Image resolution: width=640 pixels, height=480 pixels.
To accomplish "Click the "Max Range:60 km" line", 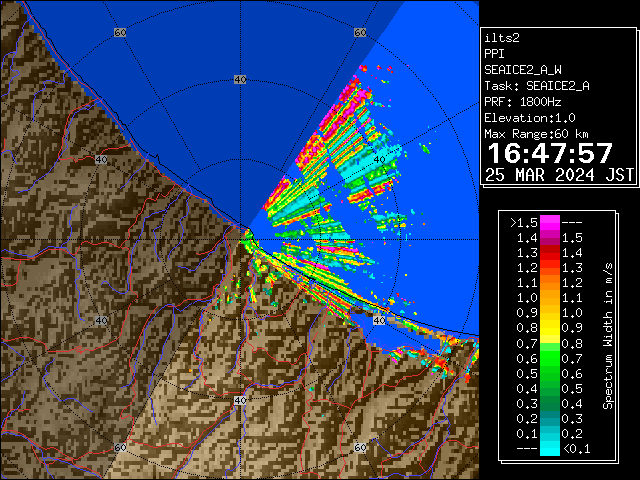I will (536, 134).
